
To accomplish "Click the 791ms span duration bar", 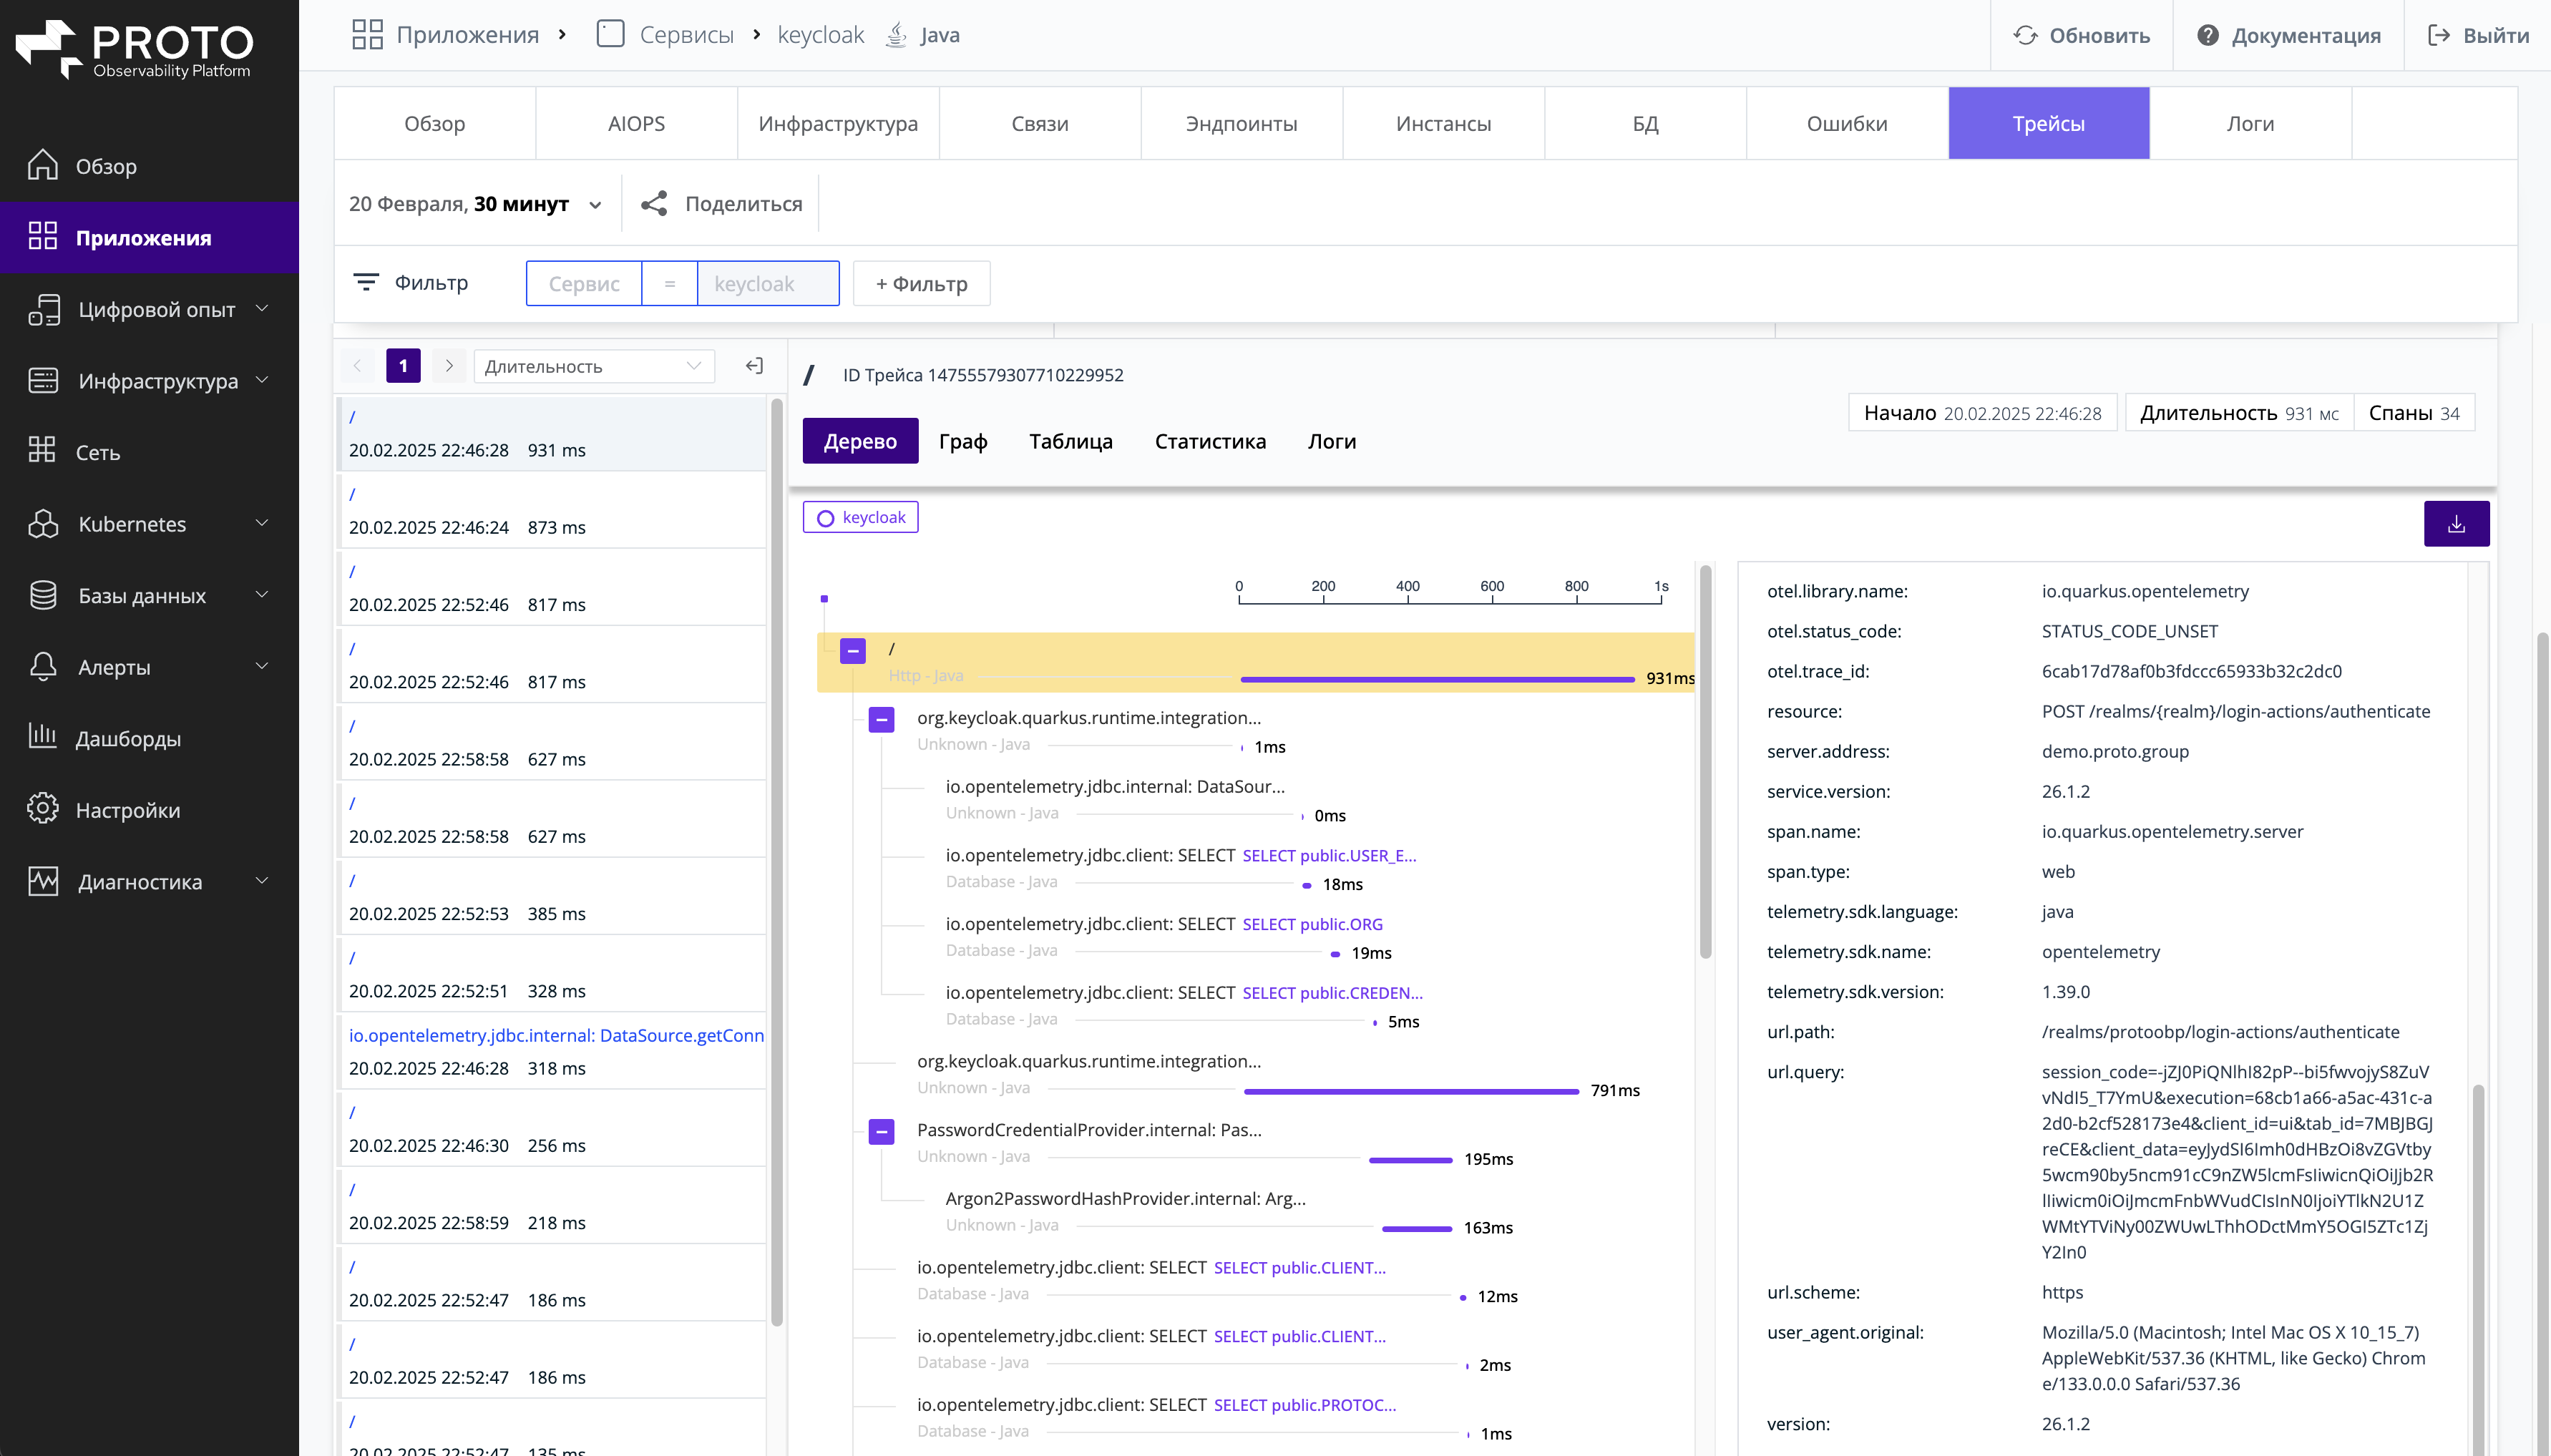I will (1411, 1091).
